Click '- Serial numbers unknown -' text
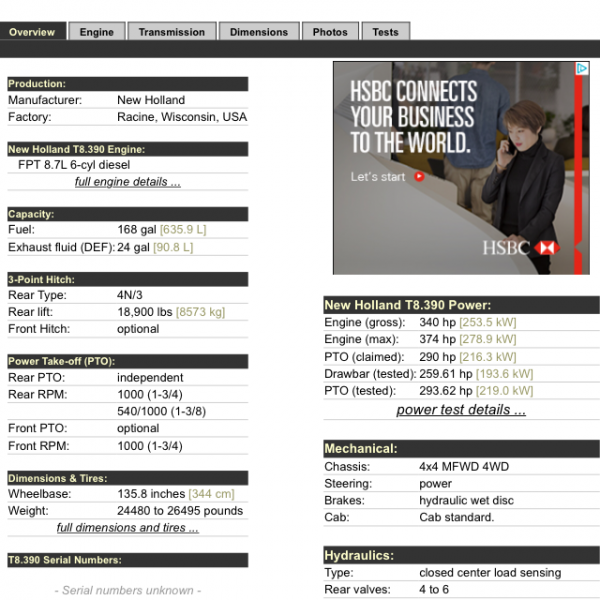The width and height of the screenshot is (600, 600). [128, 590]
